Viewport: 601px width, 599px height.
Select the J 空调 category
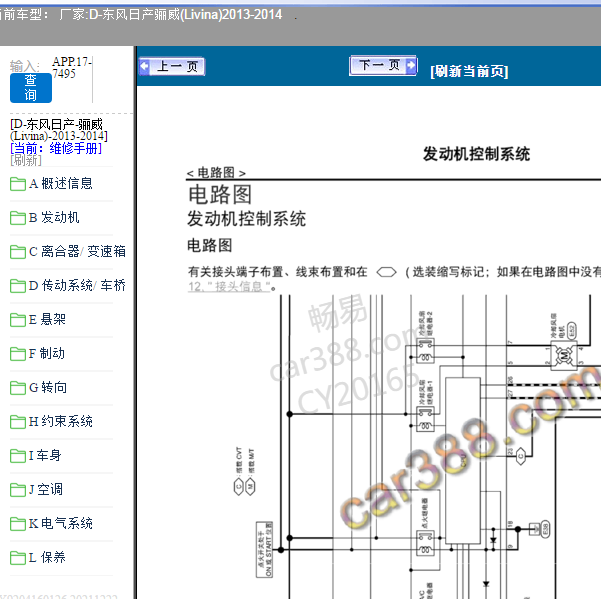(46, 489)
